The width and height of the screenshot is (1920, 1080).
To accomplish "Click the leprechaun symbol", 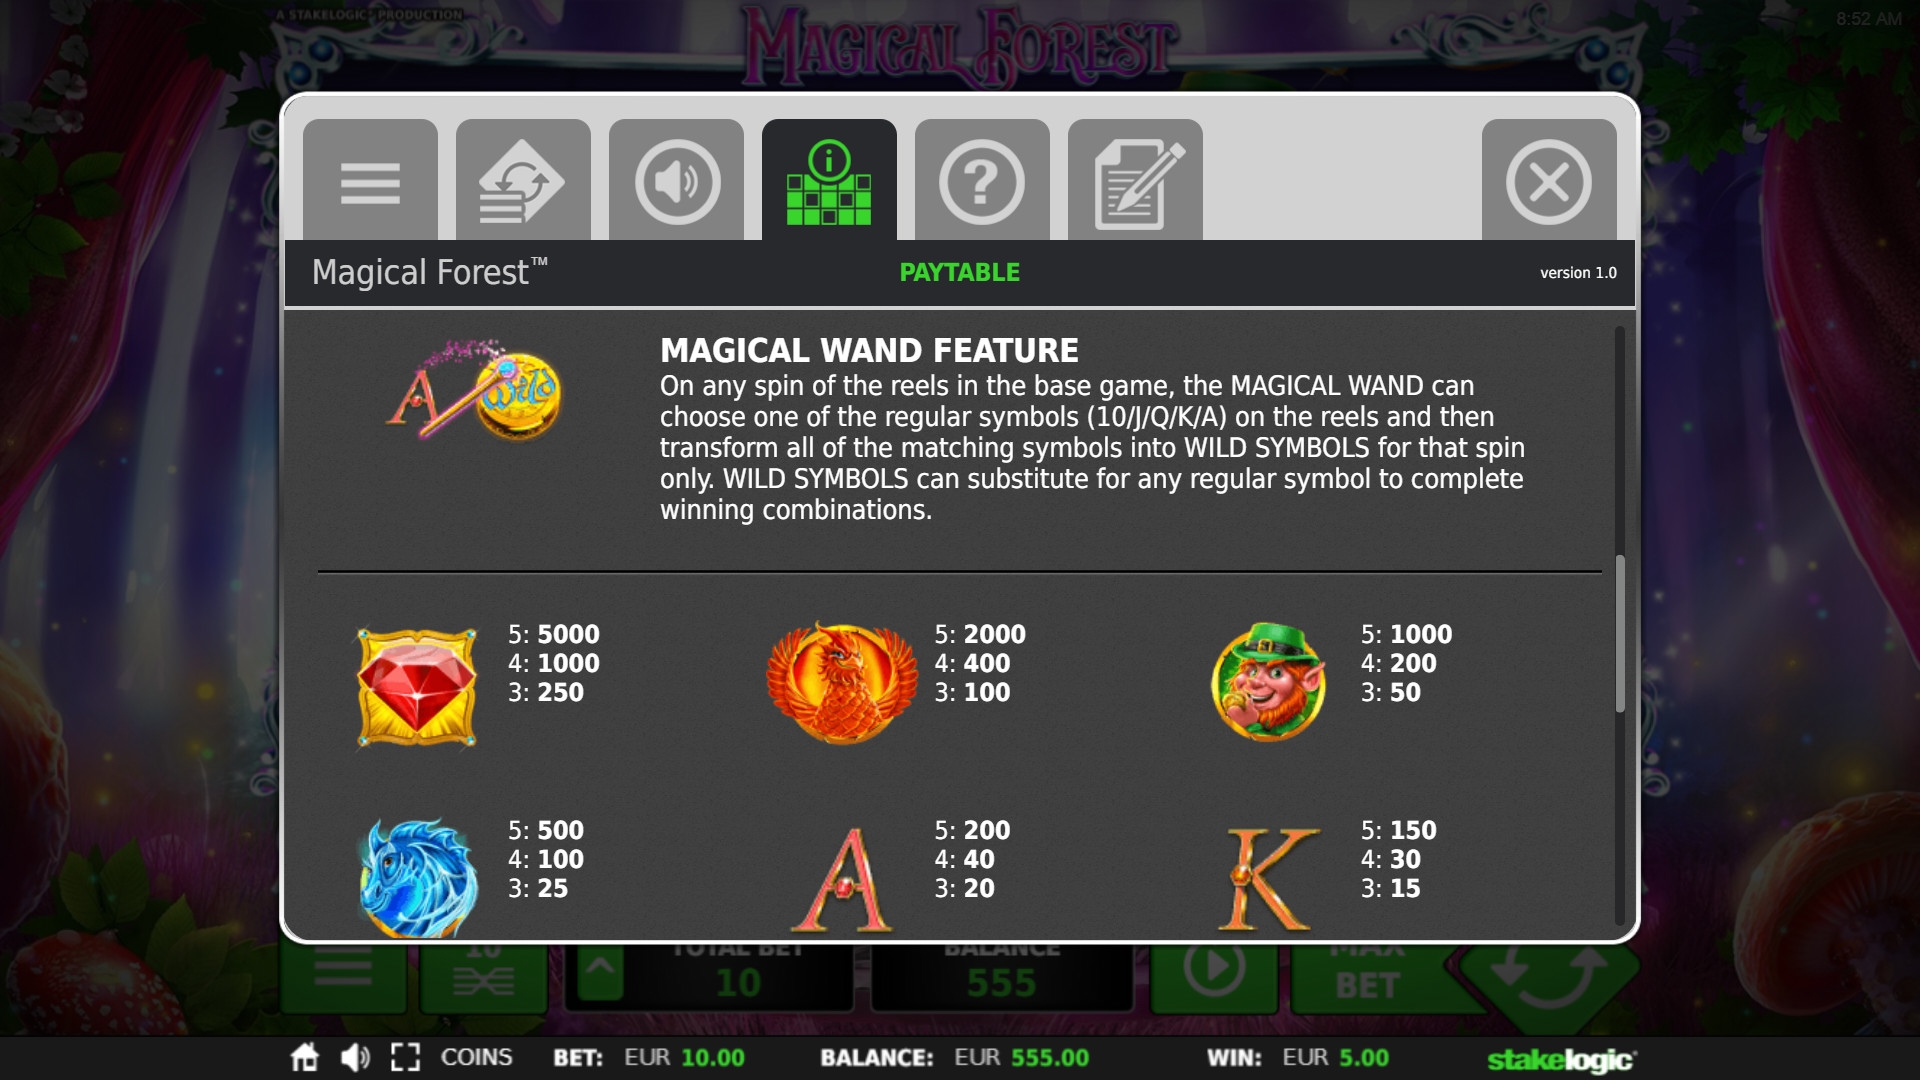I will coord(1268,681).
